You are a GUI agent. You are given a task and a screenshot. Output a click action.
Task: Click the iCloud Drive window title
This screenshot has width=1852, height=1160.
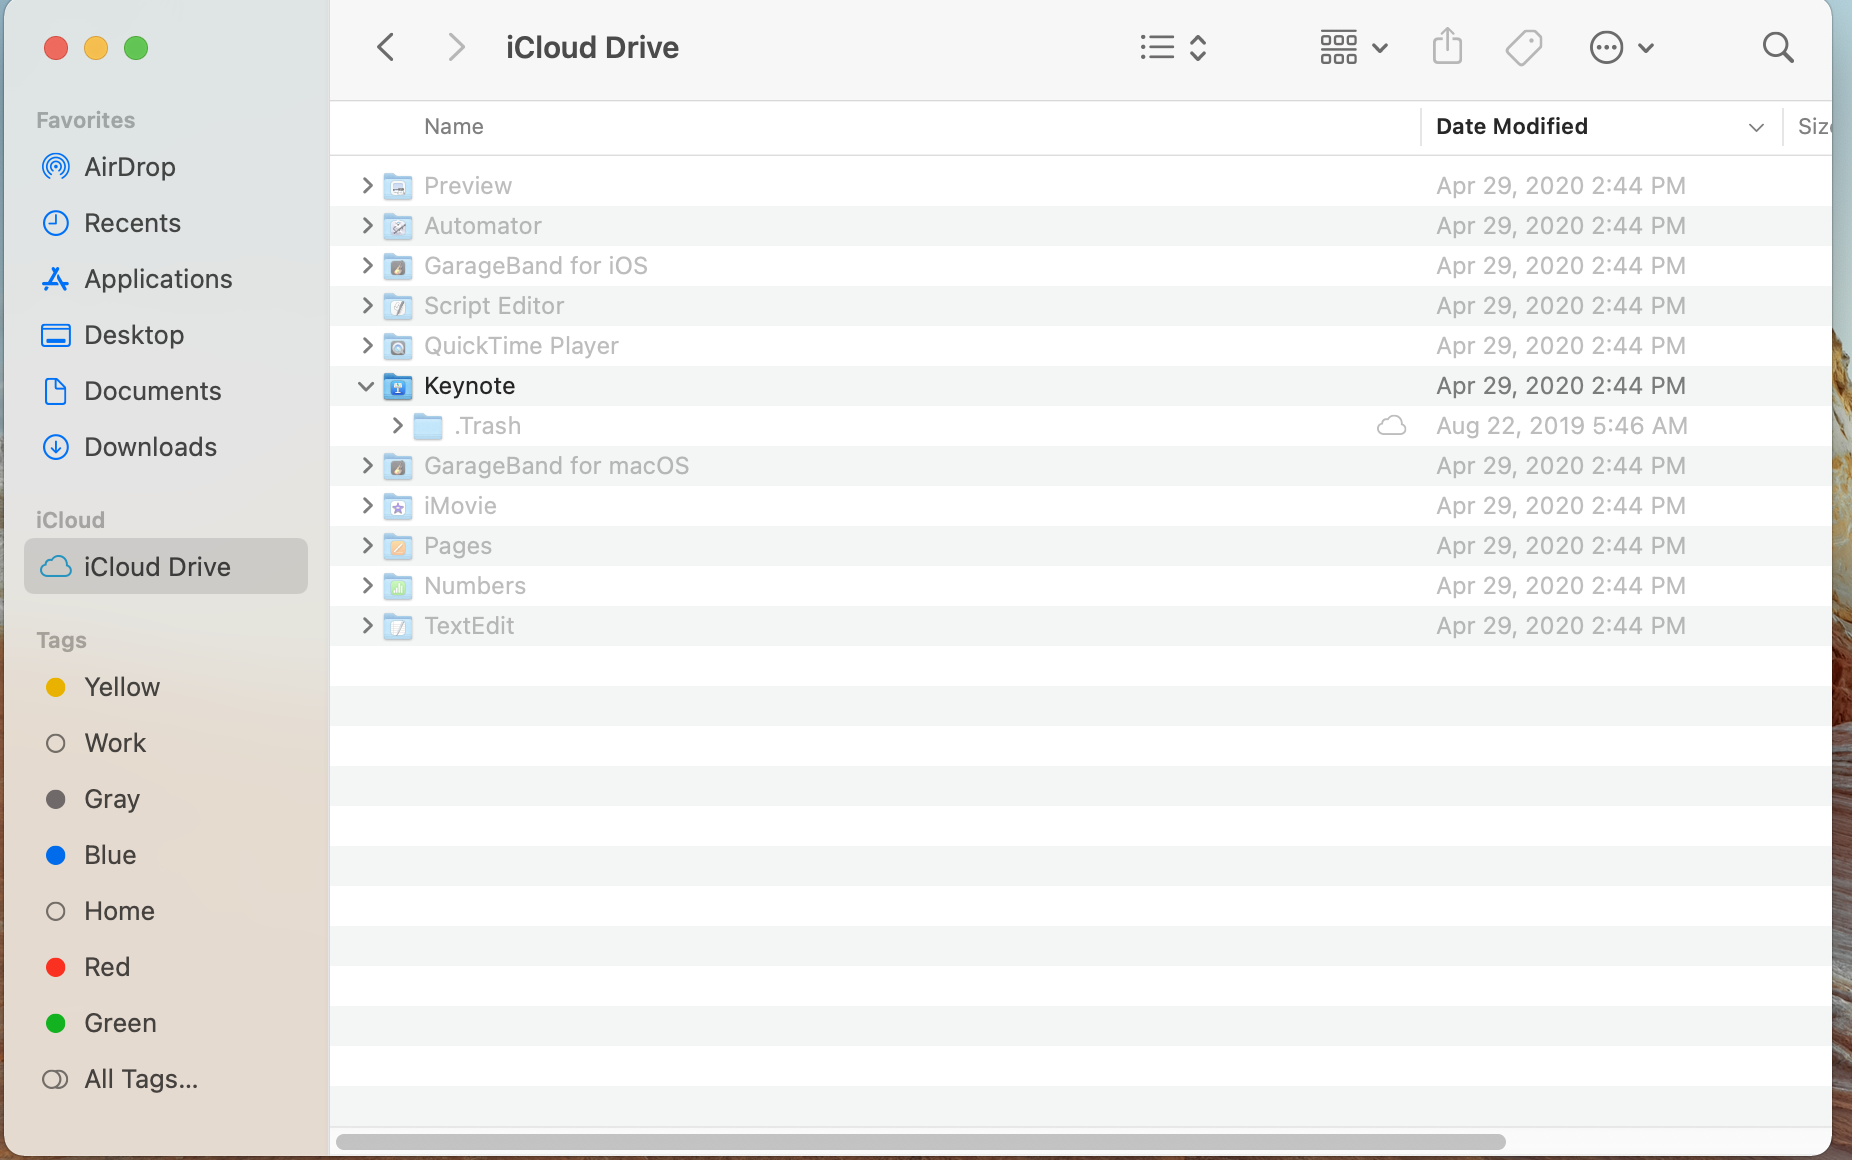click(592, 48)
